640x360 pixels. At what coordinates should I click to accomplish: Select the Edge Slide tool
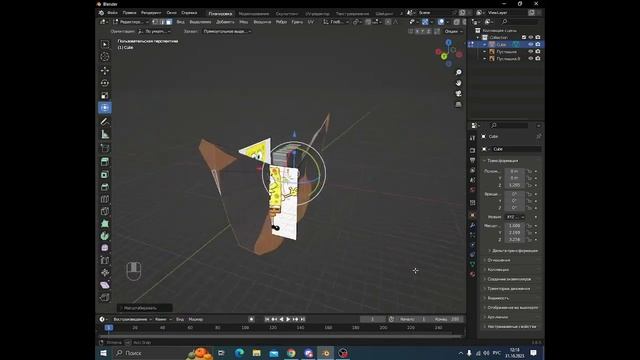(x=105, y=260)
